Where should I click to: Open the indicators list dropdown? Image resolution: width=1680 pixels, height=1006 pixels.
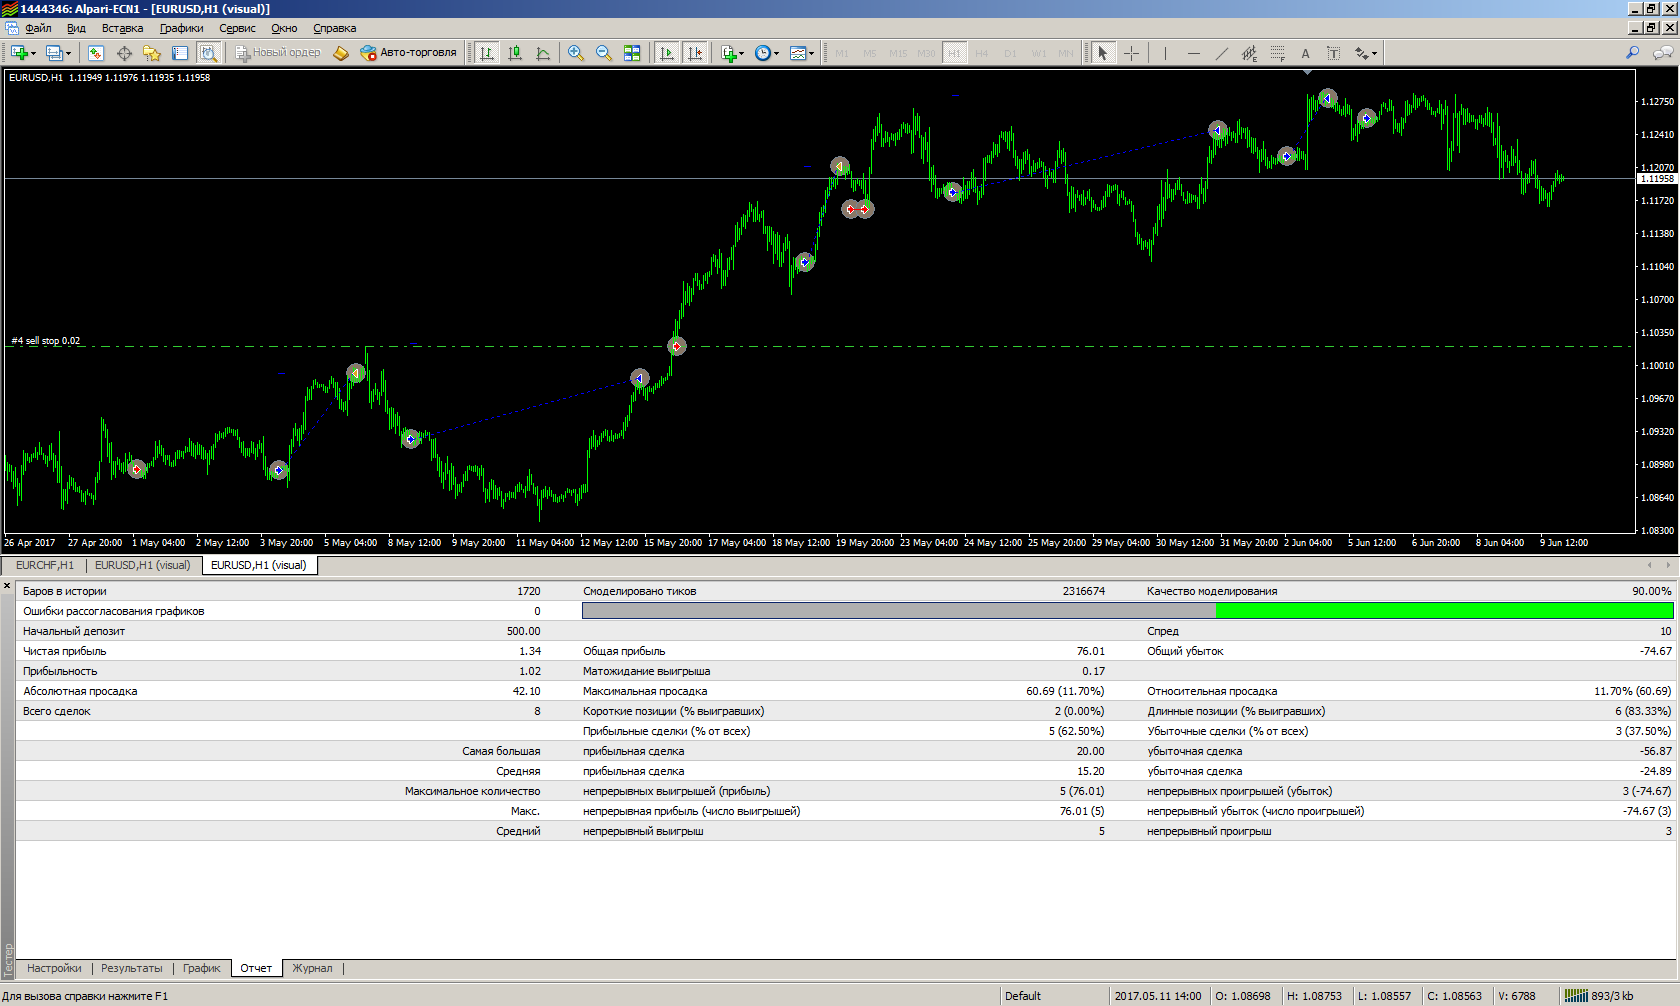pyautogui.click(x=741, y=54)
